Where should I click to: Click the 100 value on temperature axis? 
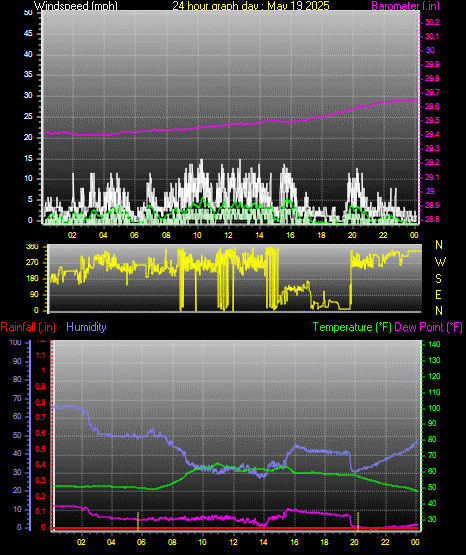pos(434,408)
